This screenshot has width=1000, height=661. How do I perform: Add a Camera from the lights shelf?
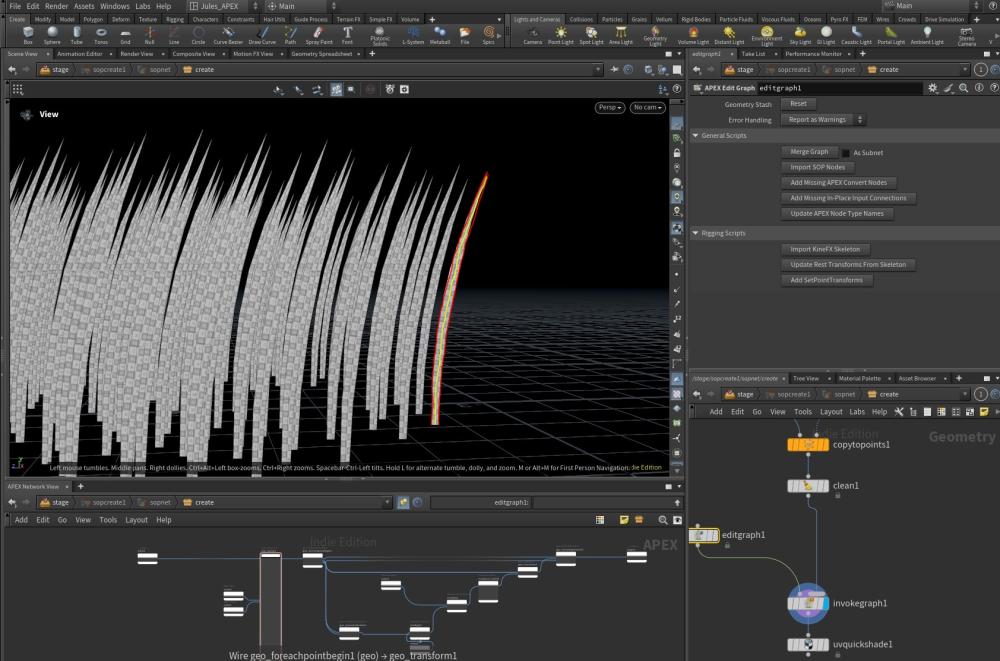[533, 35]
